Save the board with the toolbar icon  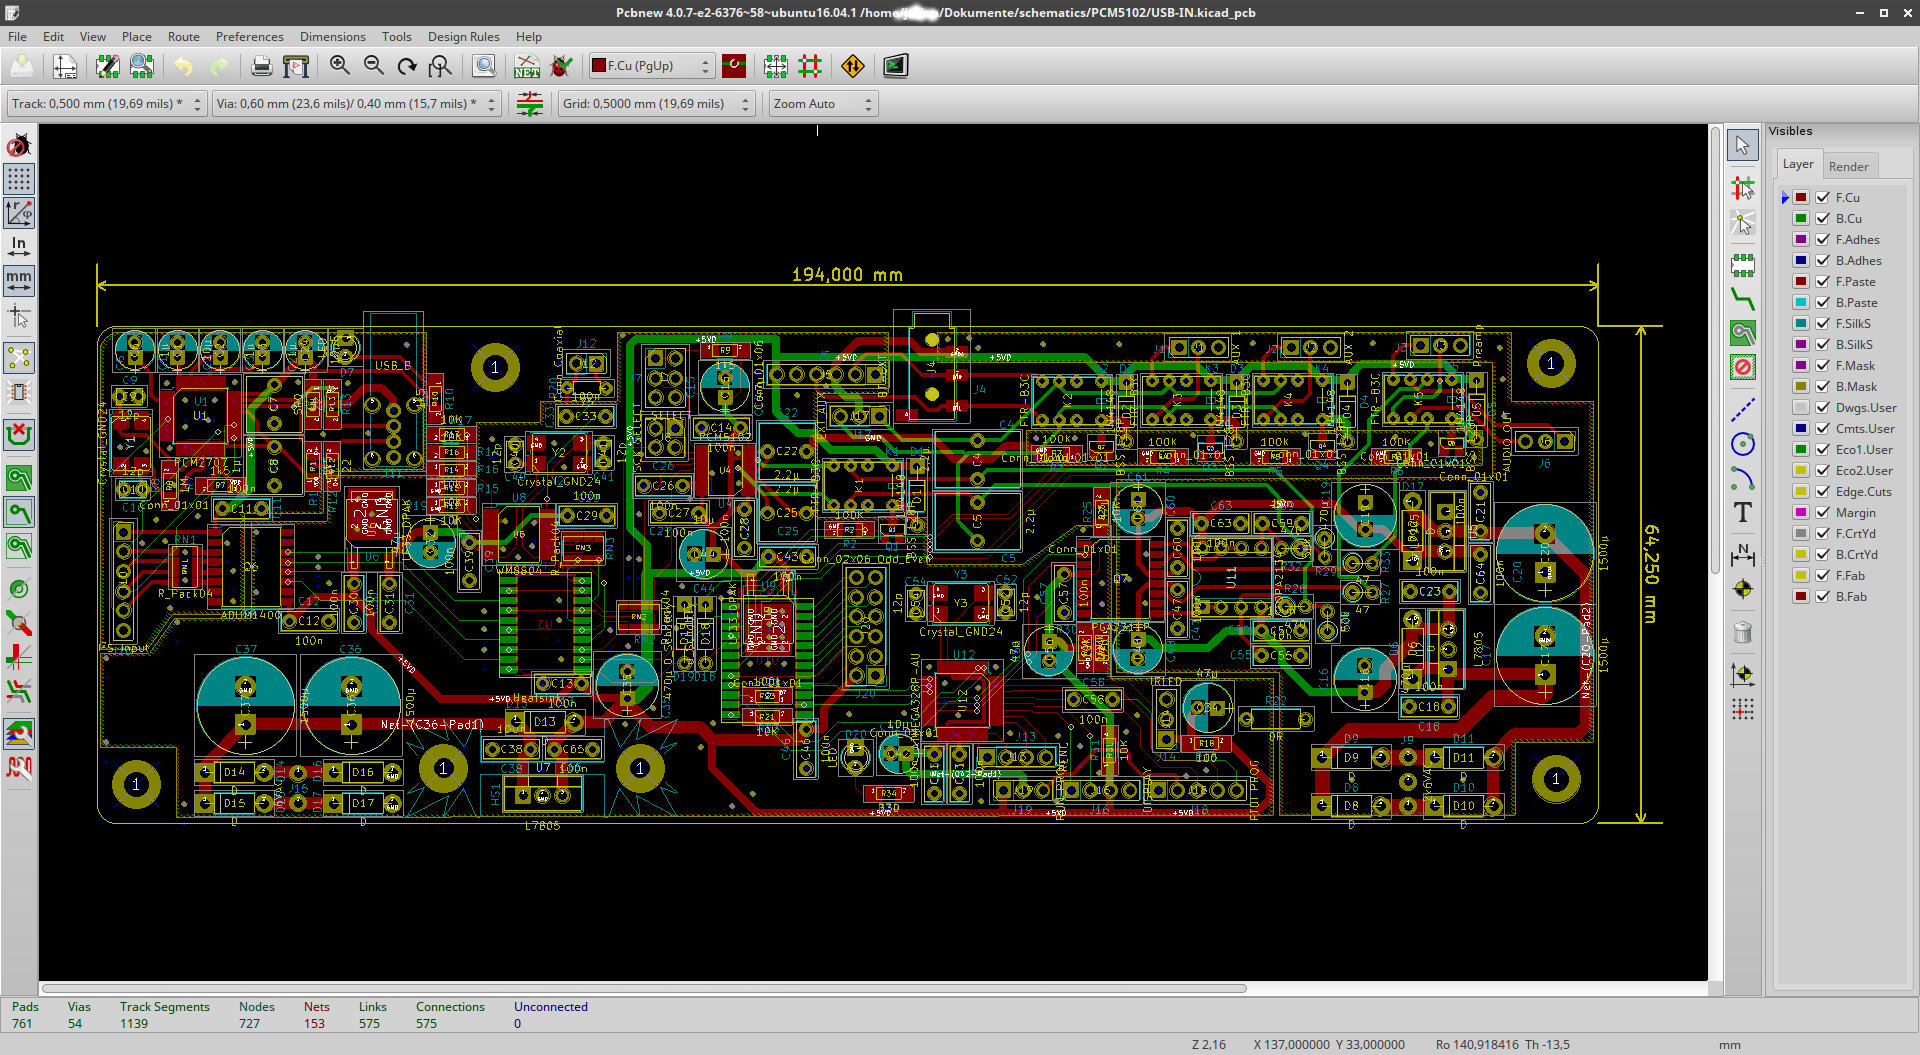(x=22, y=66)
